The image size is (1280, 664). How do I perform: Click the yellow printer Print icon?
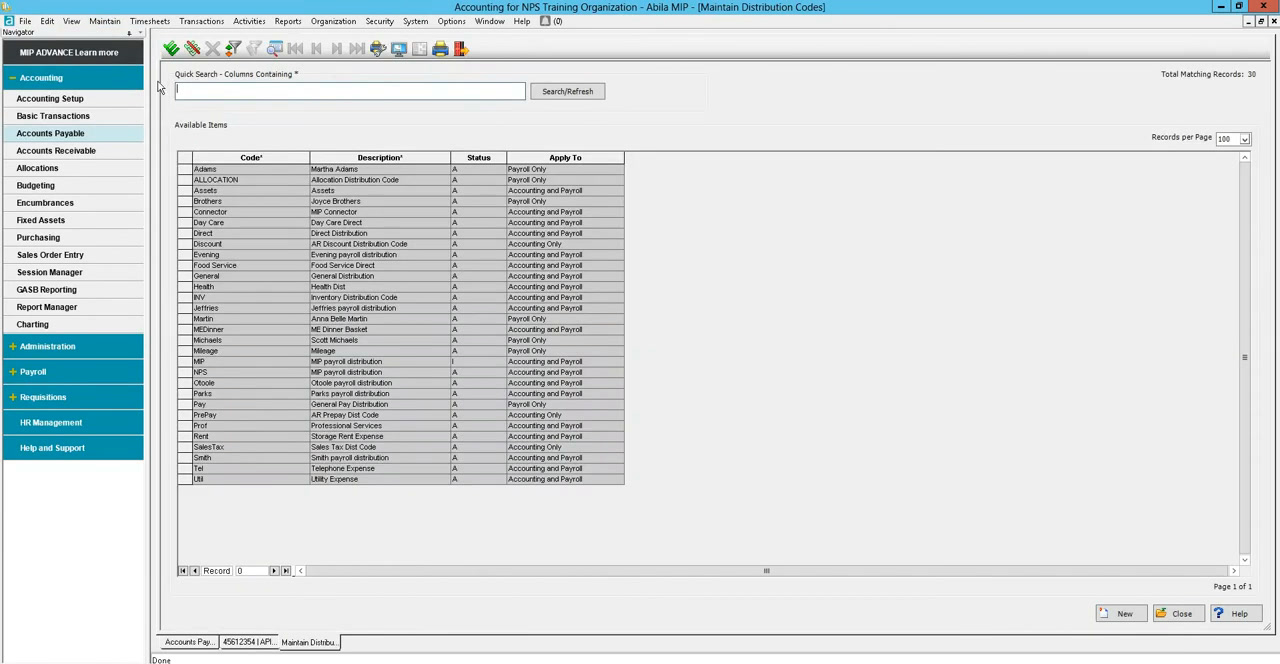pos(440,48)
